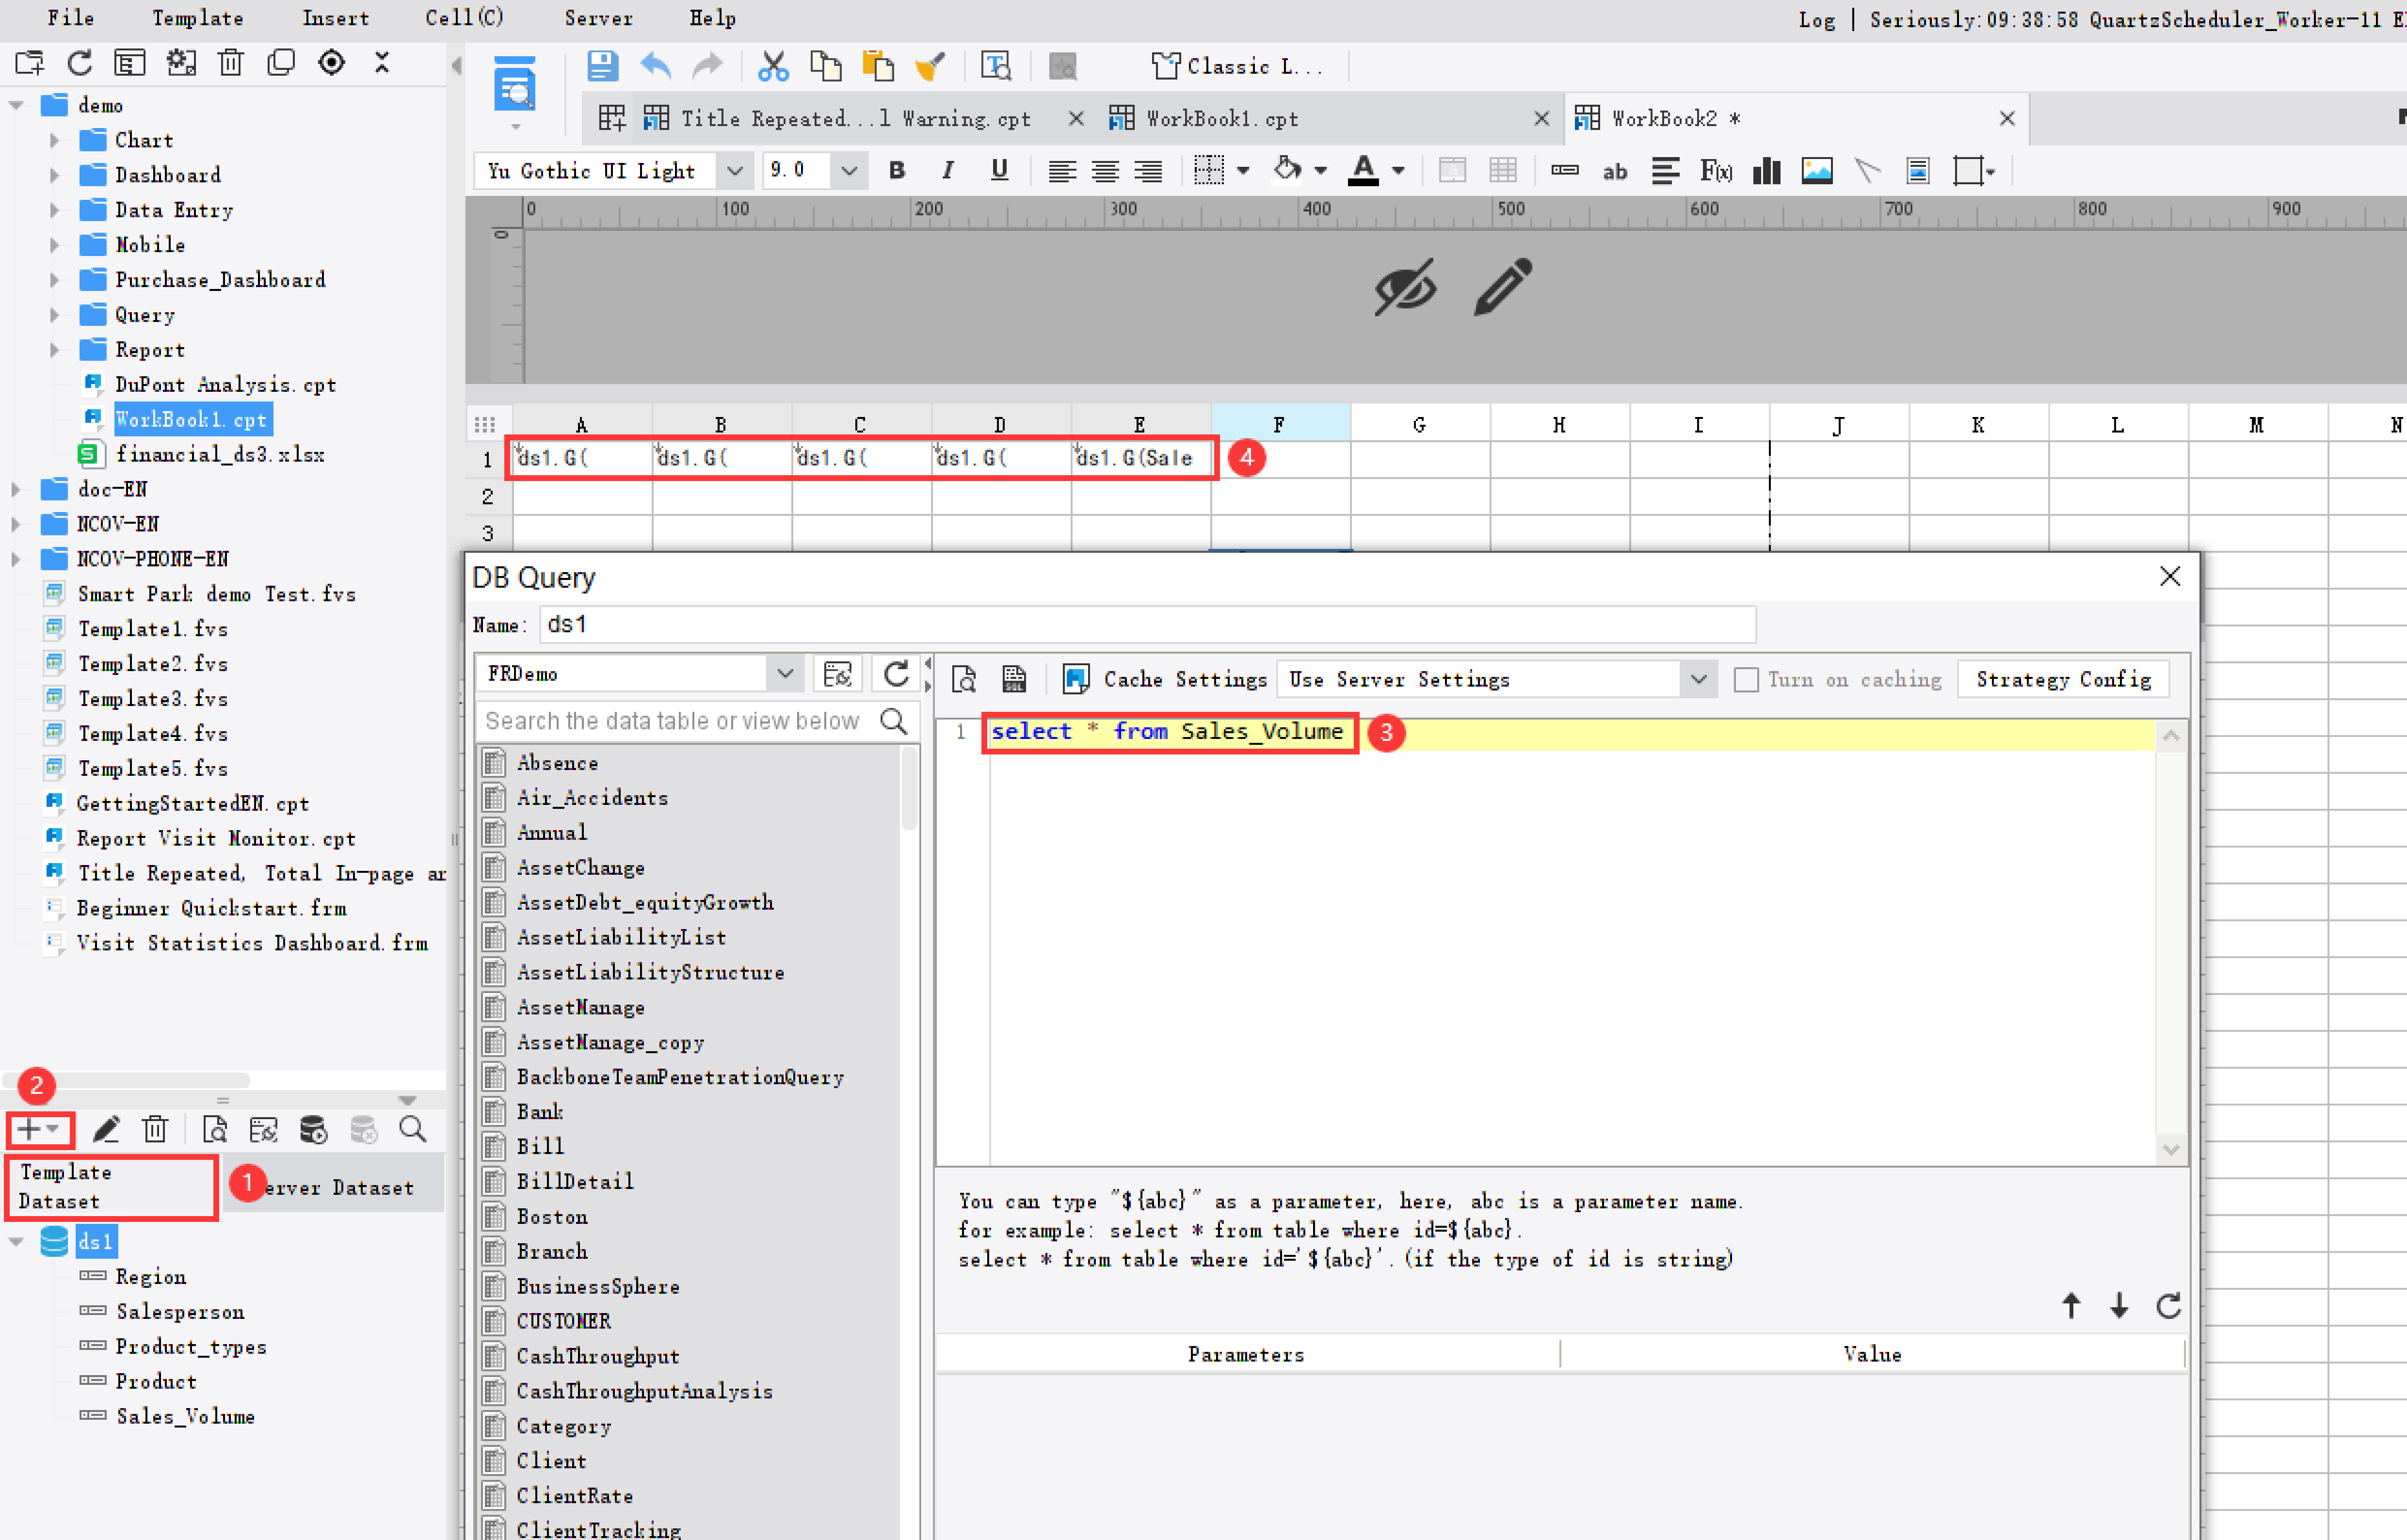The image size is (2407, 1540).
Task: Click Strategy Config button
Action: 2063,679
